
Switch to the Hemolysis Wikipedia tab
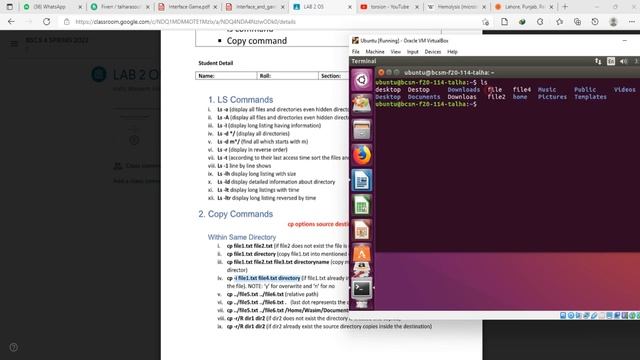pyautogui.click(x=456, y=7)
